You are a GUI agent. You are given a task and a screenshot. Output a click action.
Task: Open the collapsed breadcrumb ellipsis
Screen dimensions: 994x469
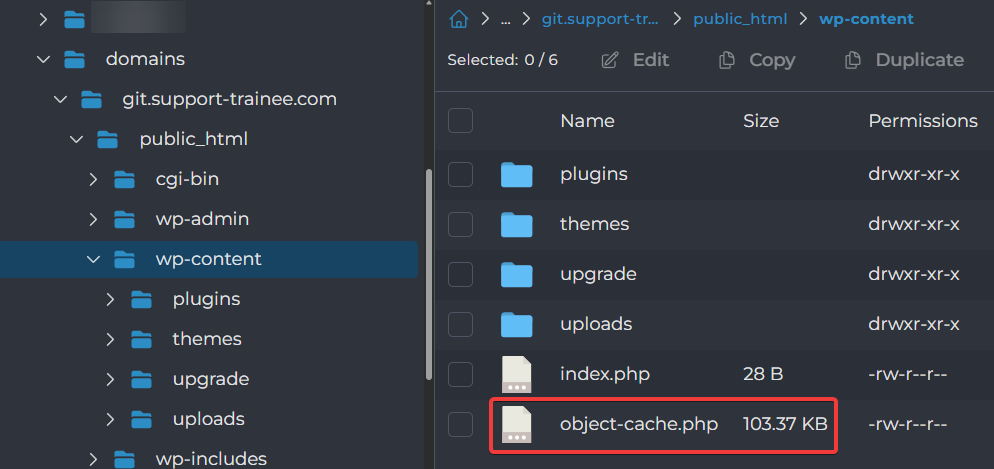point(505,20)
